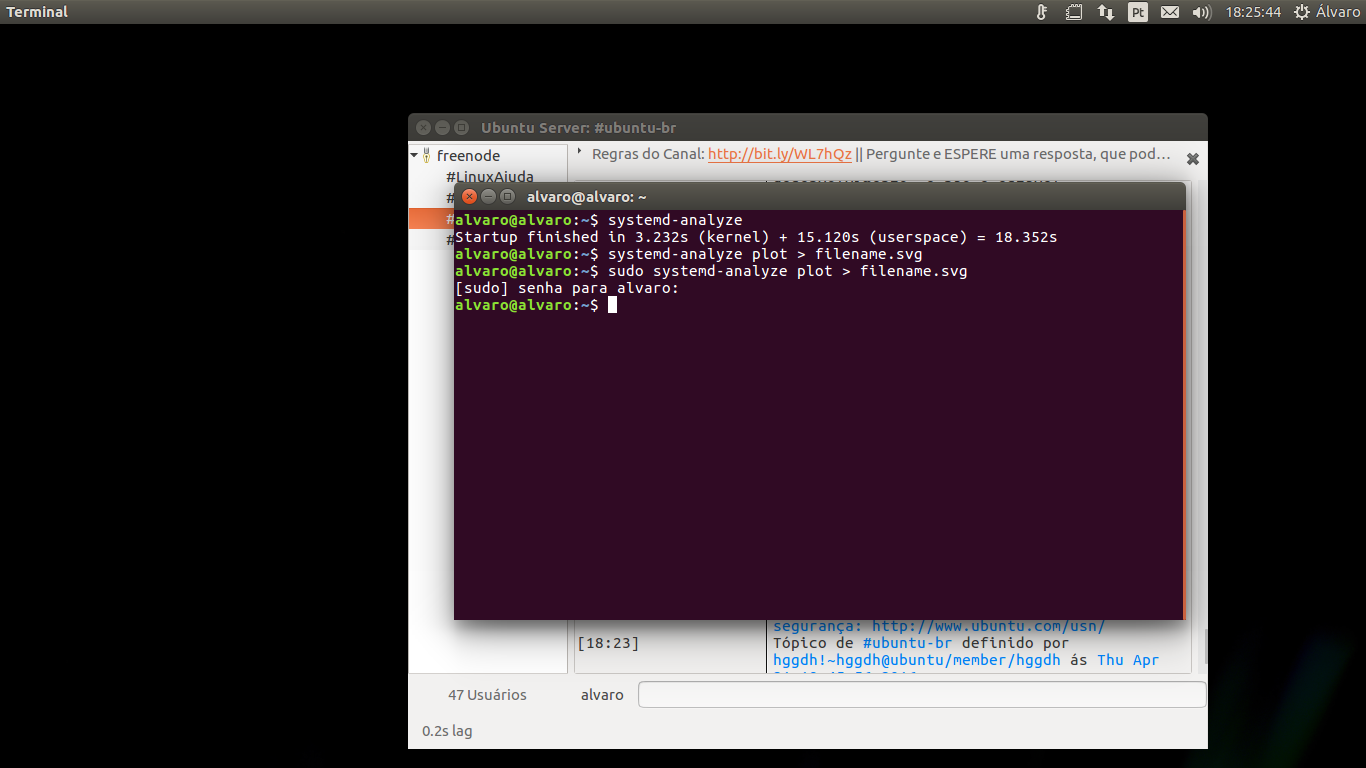Click the sudo systemd-analyze plot command line
Image resolution: width=1366 pixels, height=768 pixels.
(x=711, y=271)
